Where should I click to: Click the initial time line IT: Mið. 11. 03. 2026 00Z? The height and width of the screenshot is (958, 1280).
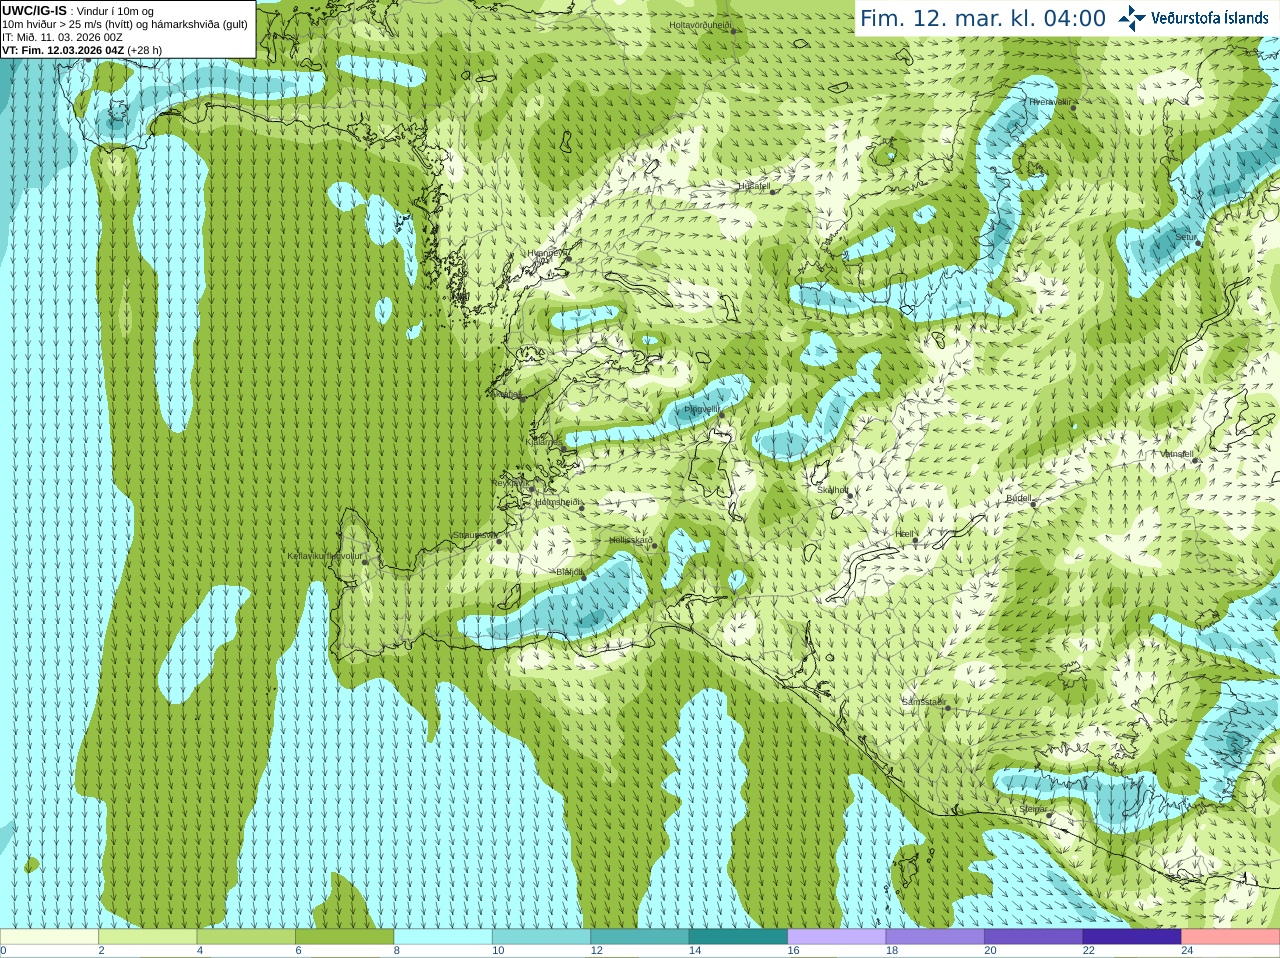coord(62,37)
